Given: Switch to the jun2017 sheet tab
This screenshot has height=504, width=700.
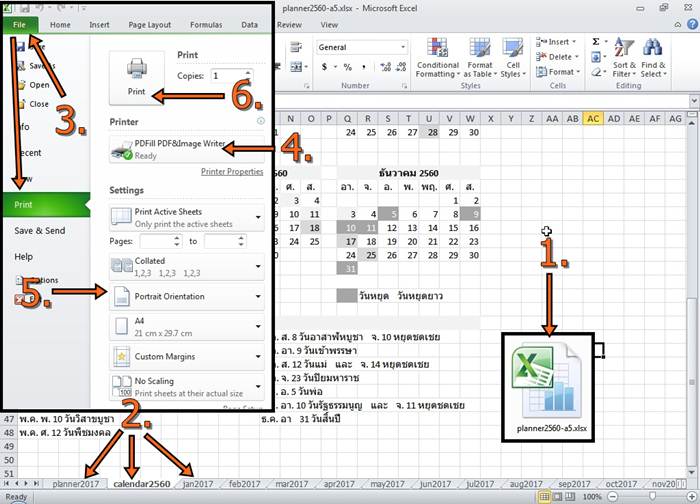Looking at the screenshot, I should (435, 484).
